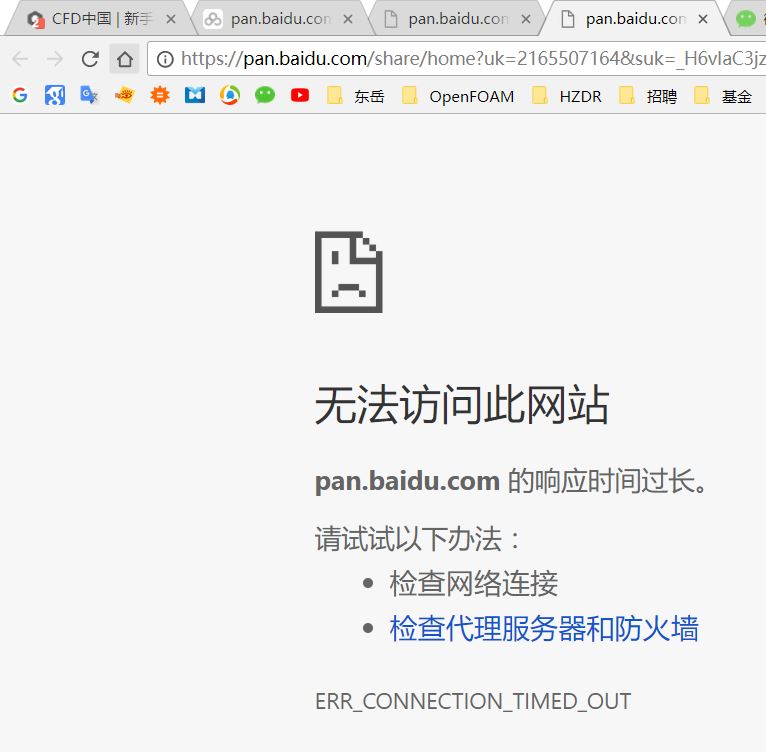Open the 东岳 bookmark folder
The width and height of the screenshot is (766, 752).
[x=355, y=96]
